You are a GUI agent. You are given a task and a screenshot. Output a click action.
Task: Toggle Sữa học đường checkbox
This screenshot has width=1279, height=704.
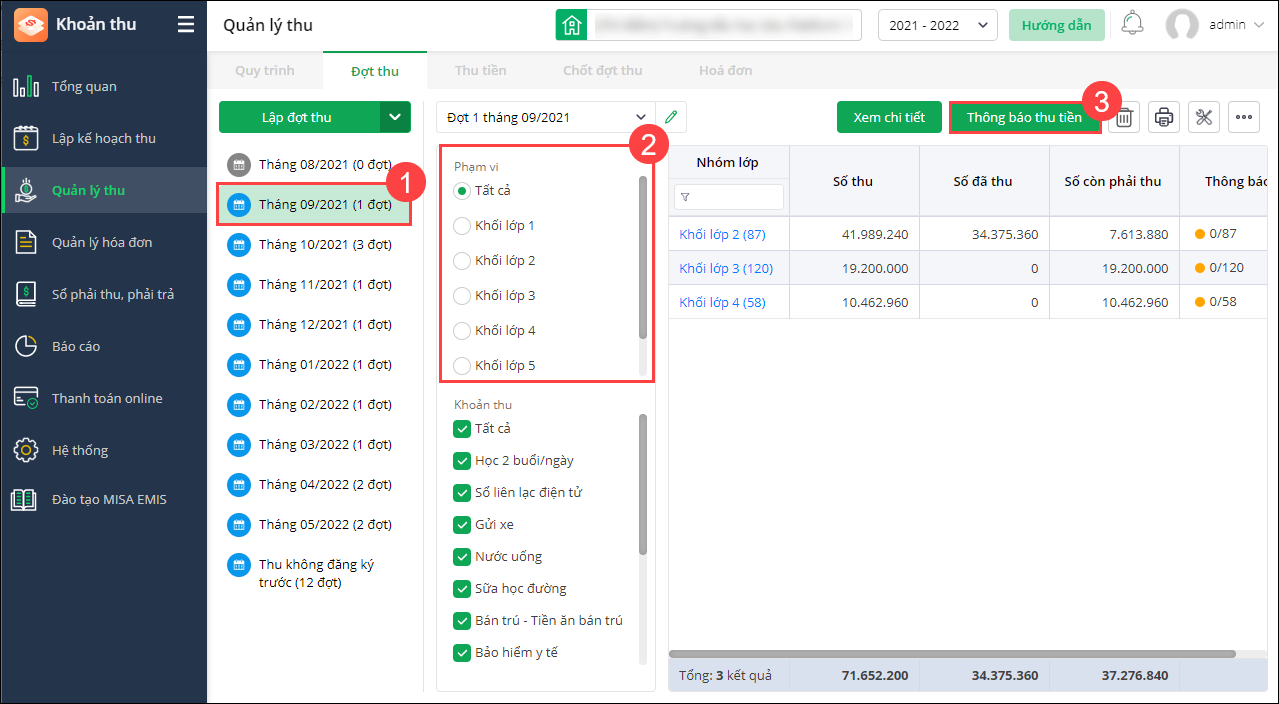pyautogui.click(x=462, y=588)
